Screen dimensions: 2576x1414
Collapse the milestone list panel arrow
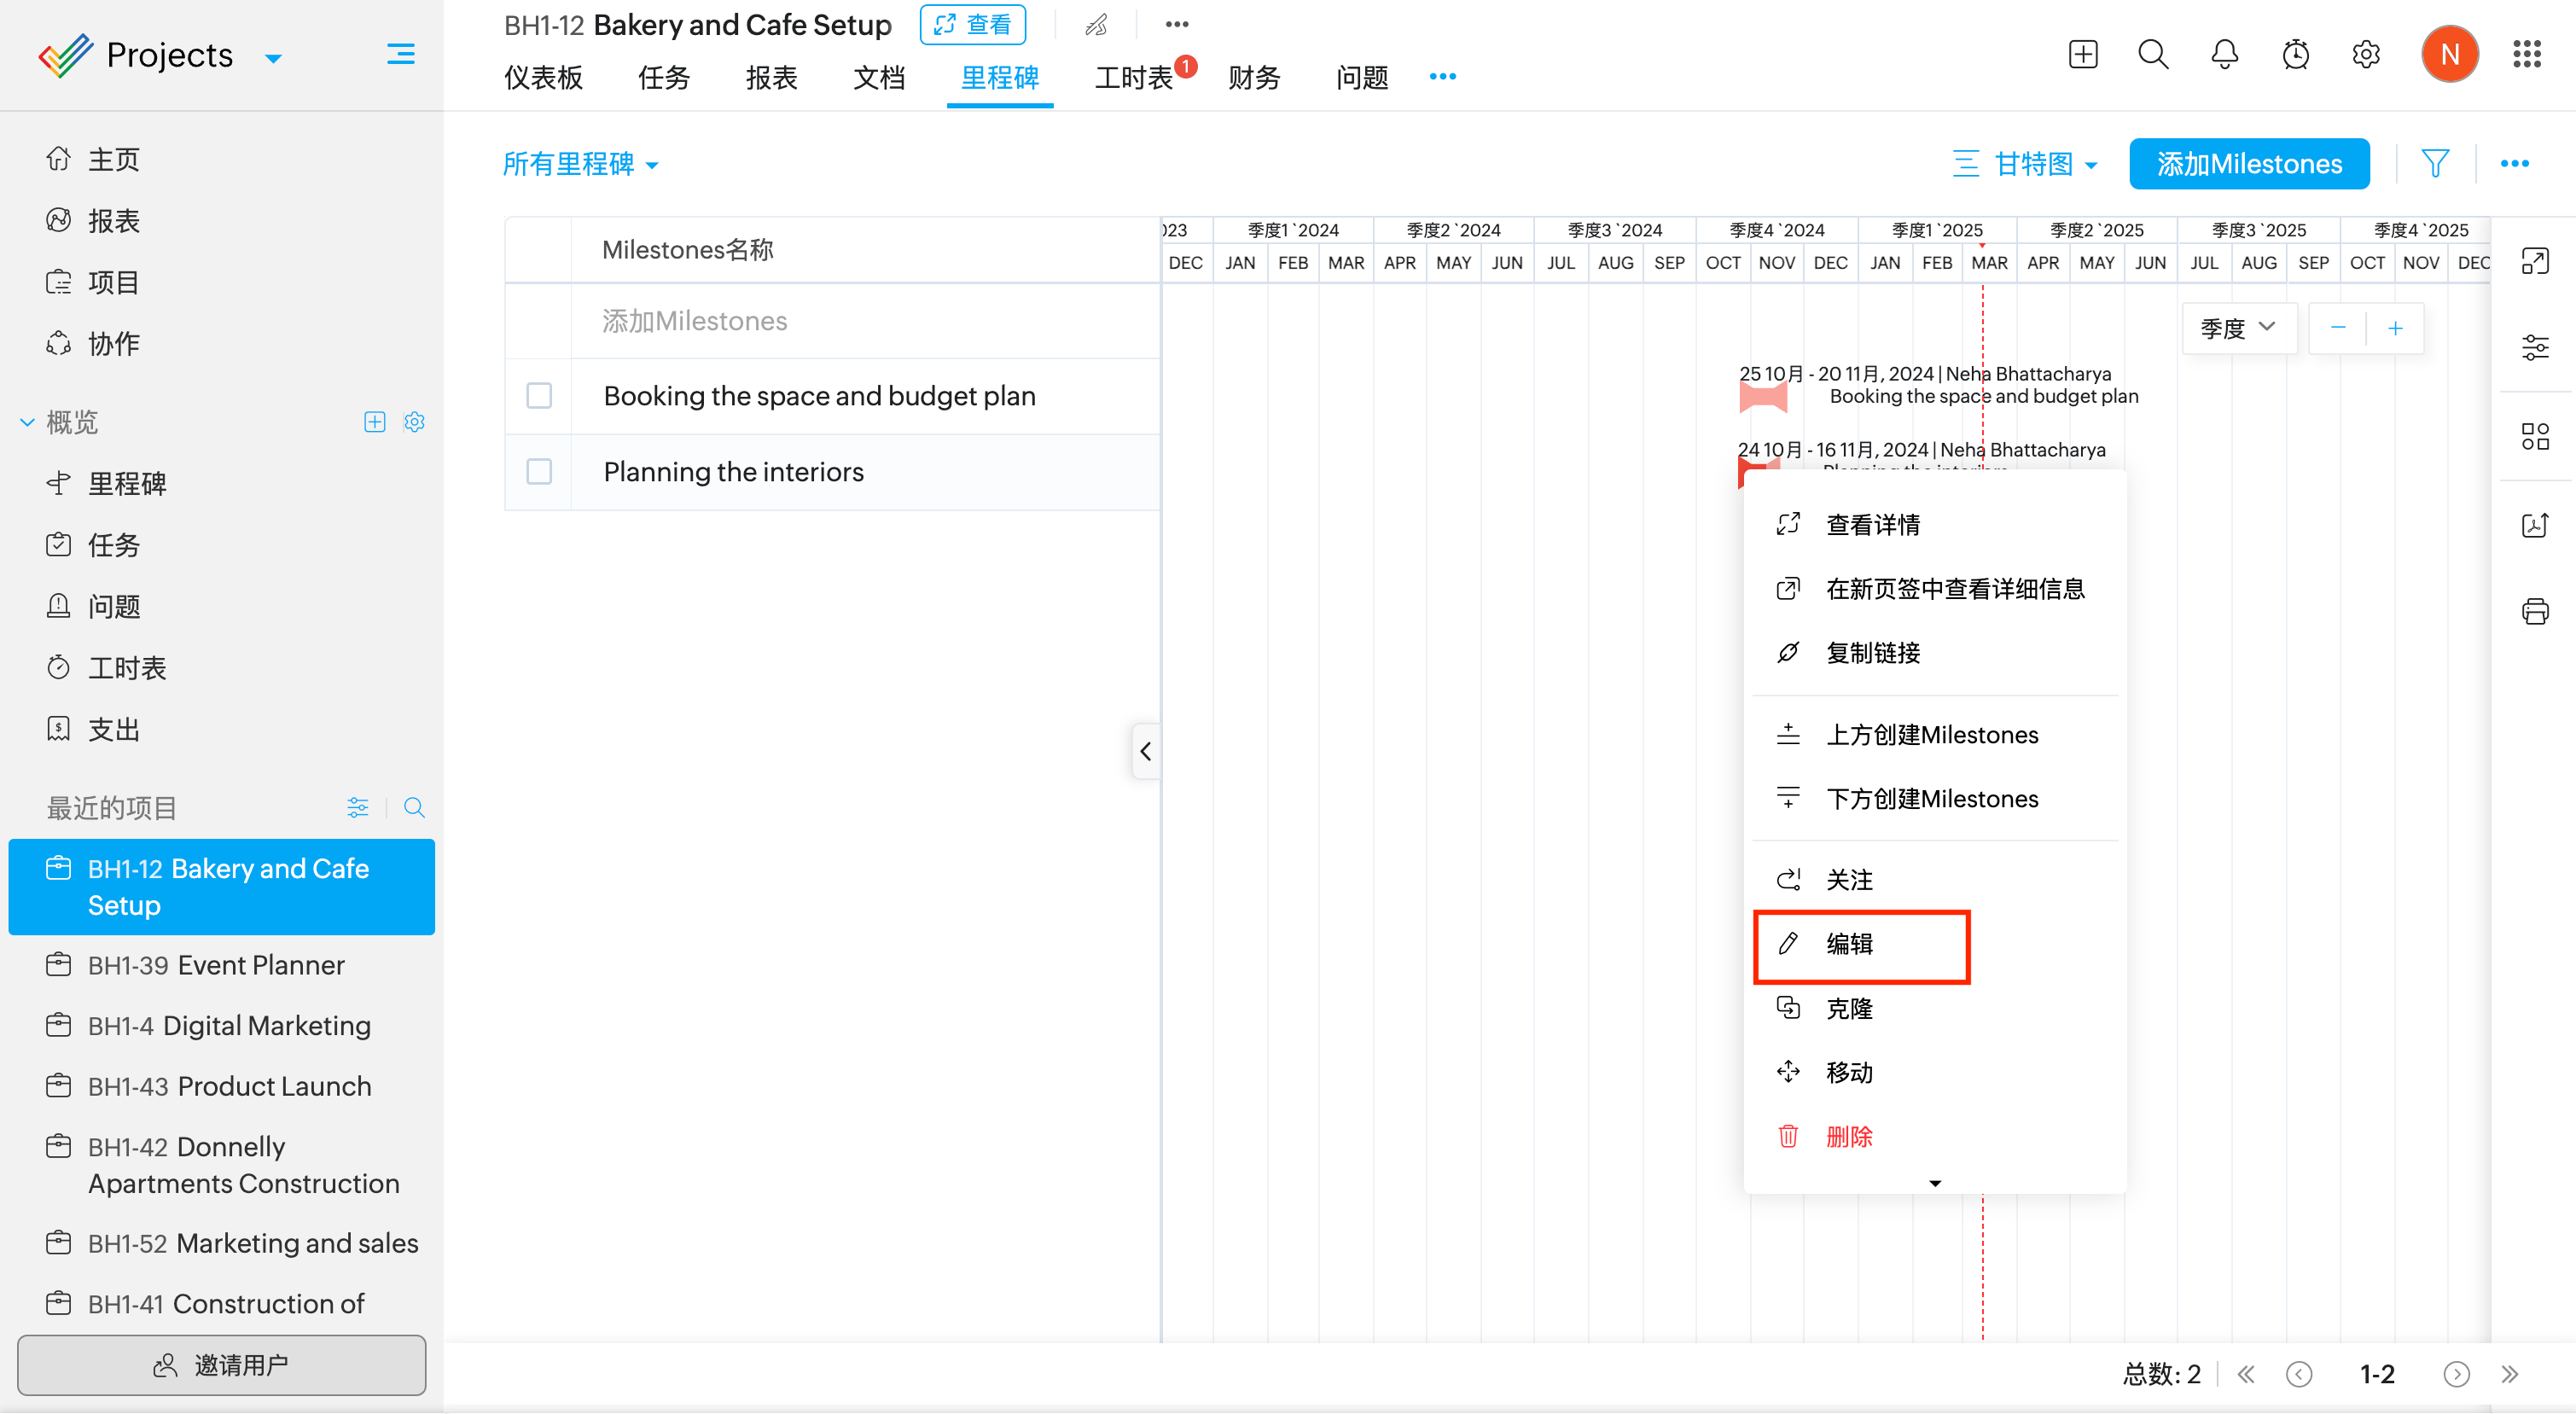[x=1146, y=751]
